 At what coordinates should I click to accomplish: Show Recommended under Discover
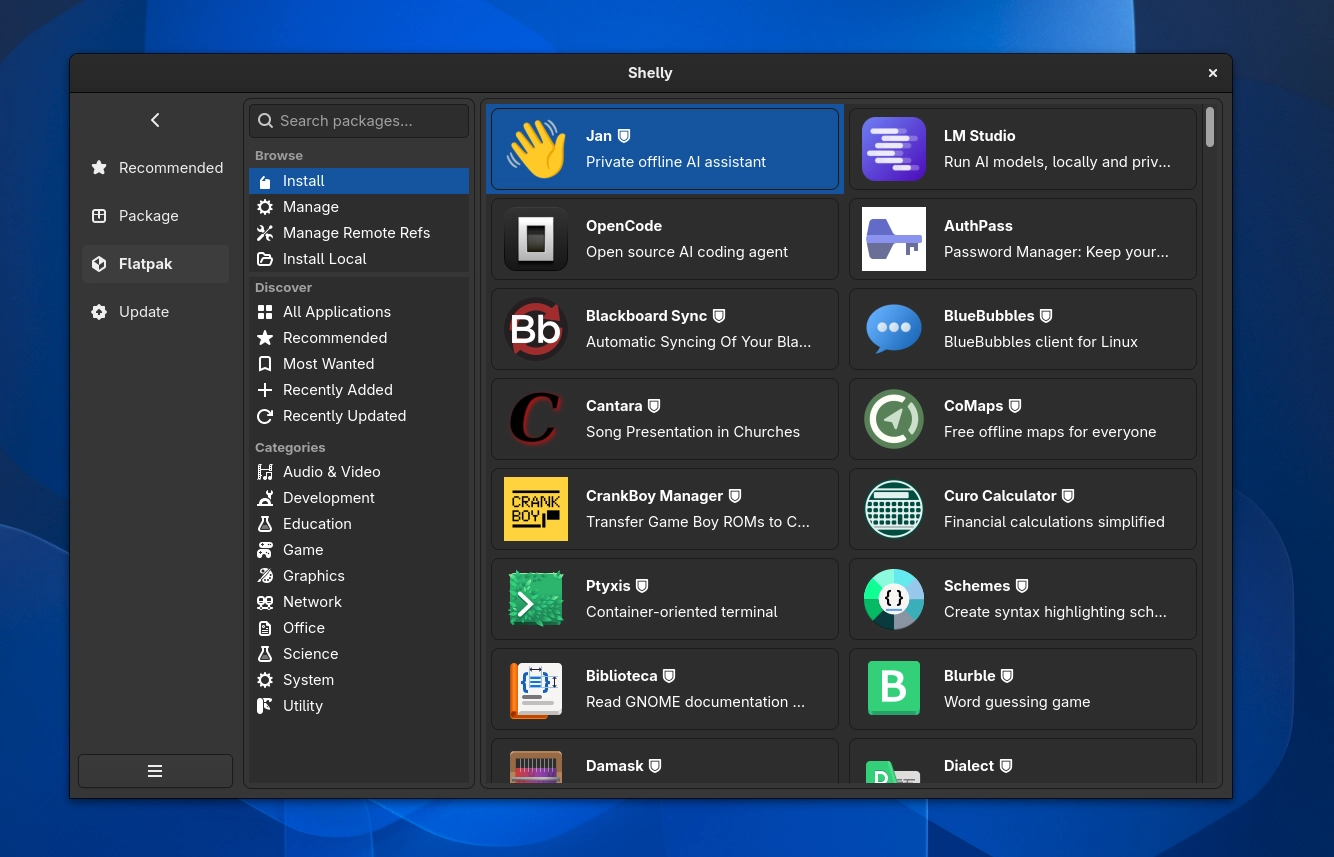[359, 338]
